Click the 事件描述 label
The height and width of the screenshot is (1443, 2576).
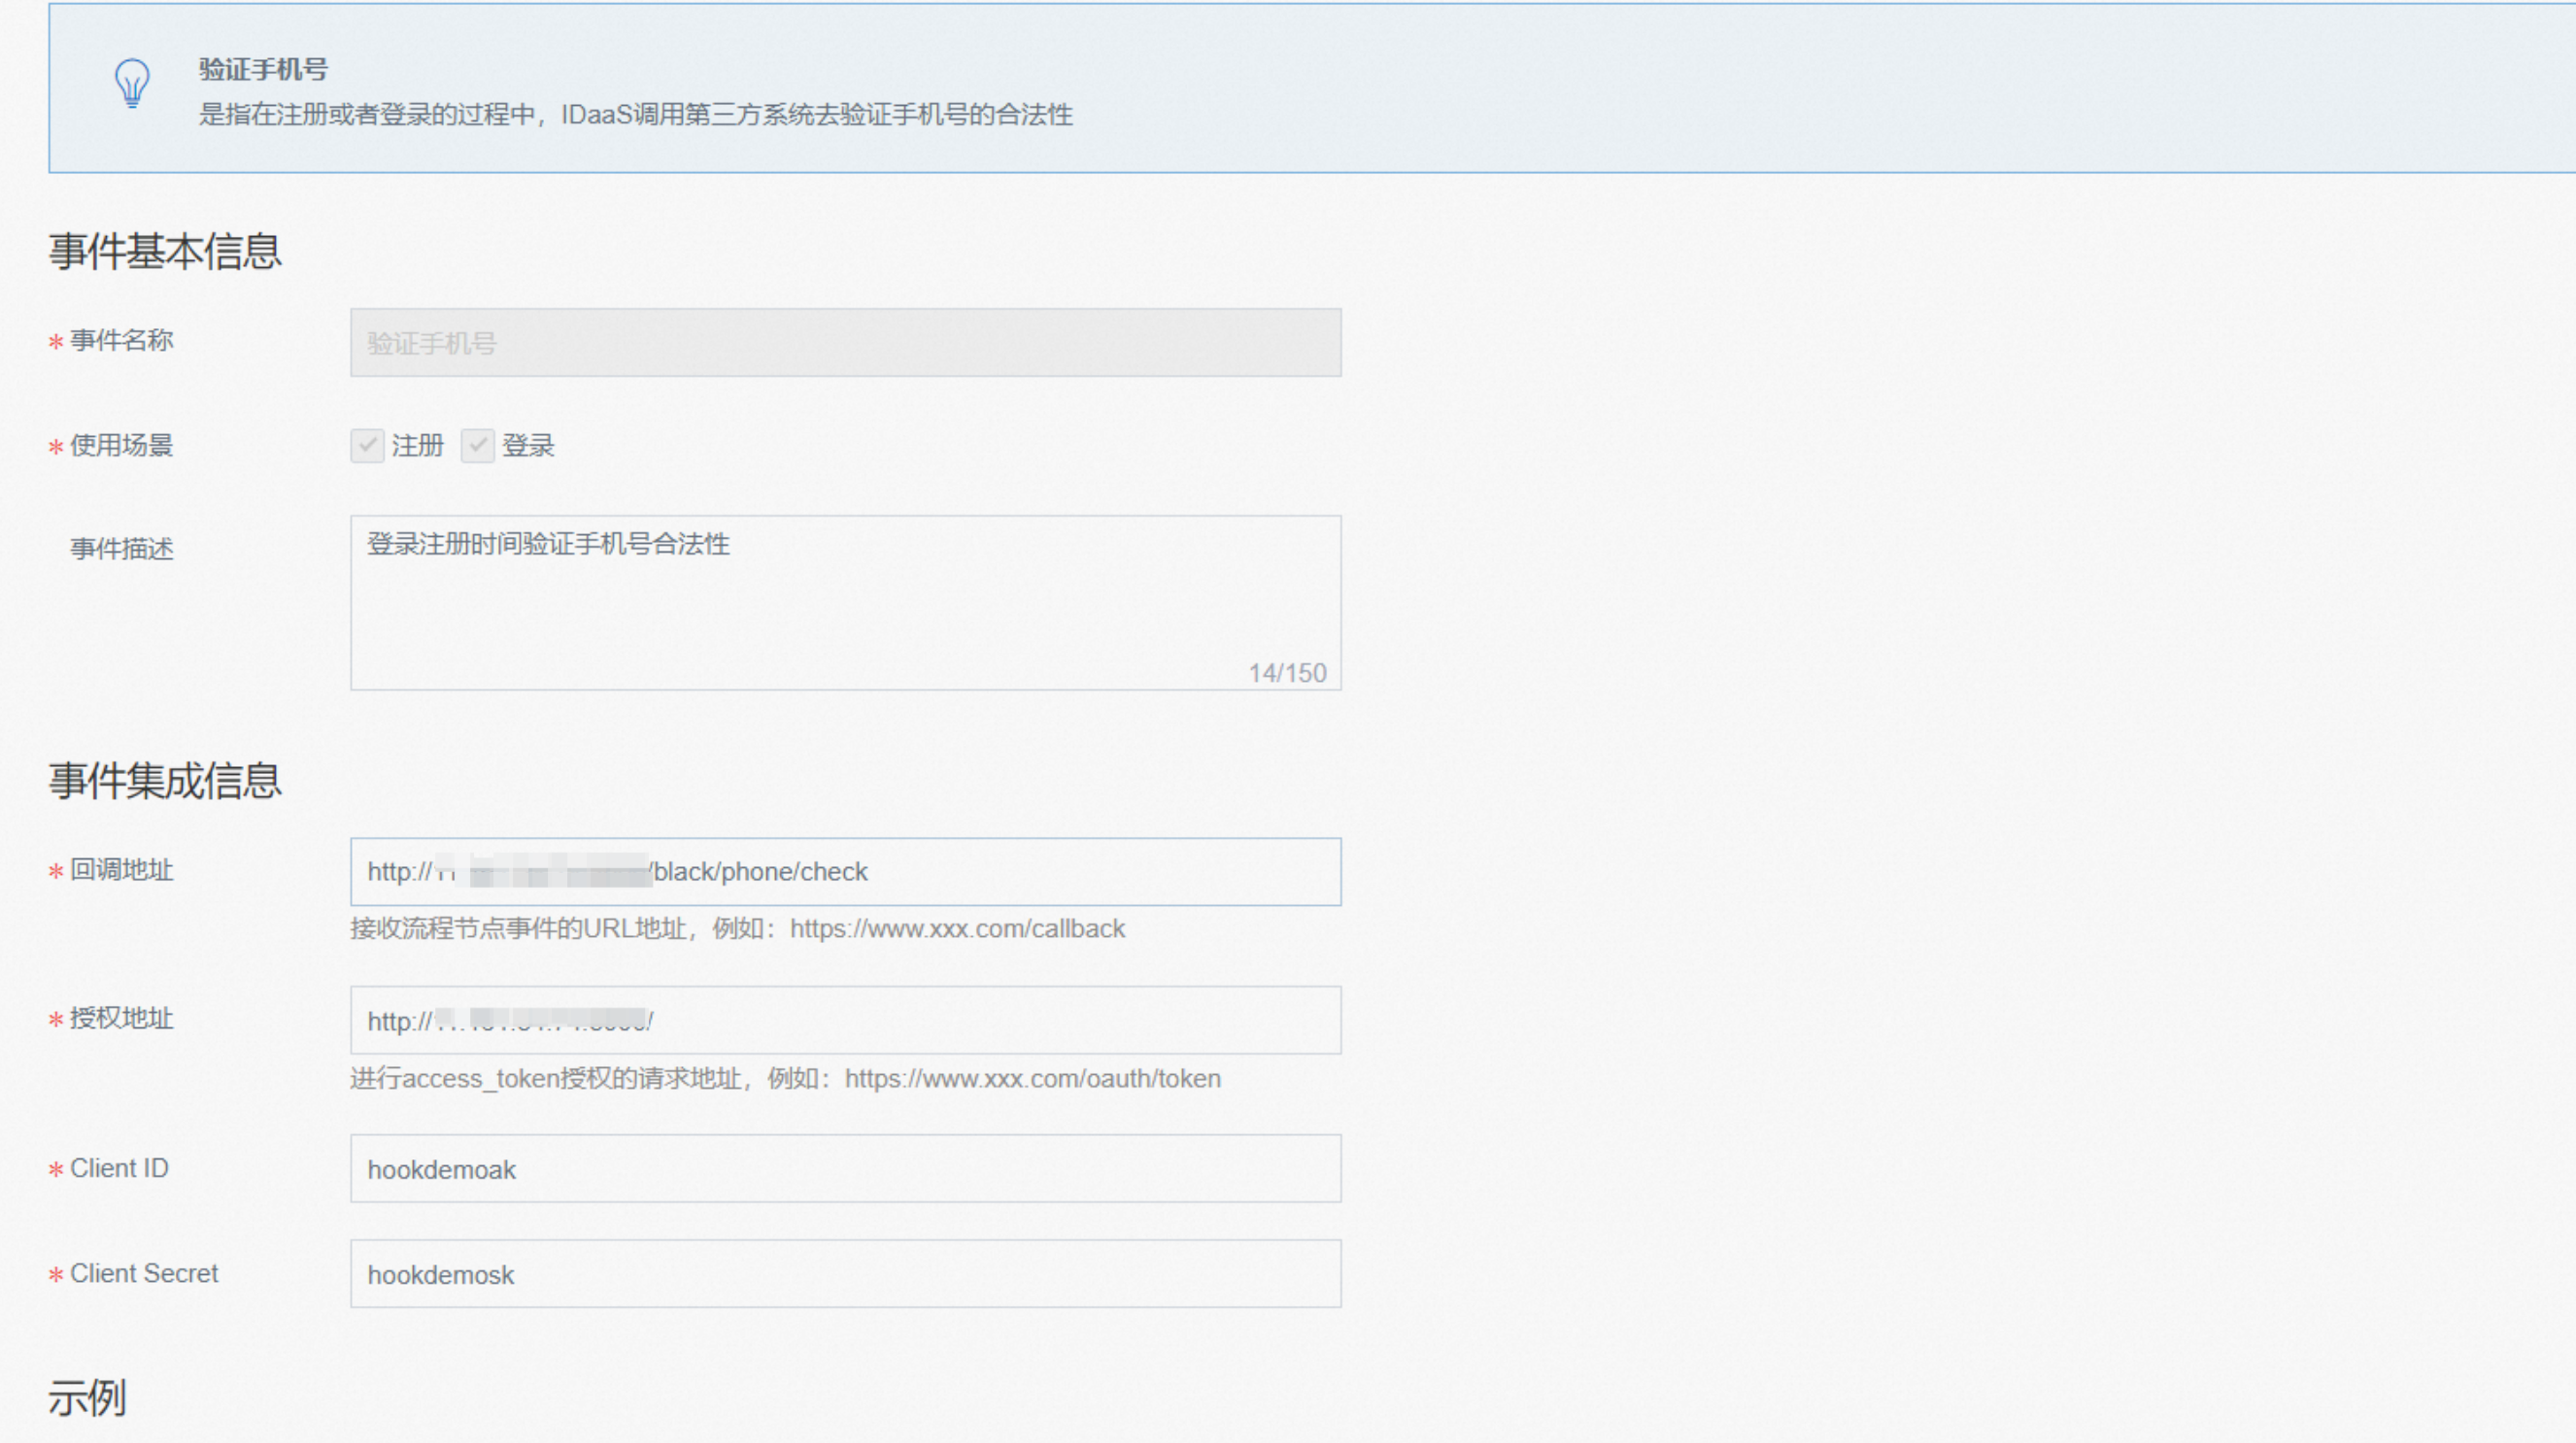121,549
